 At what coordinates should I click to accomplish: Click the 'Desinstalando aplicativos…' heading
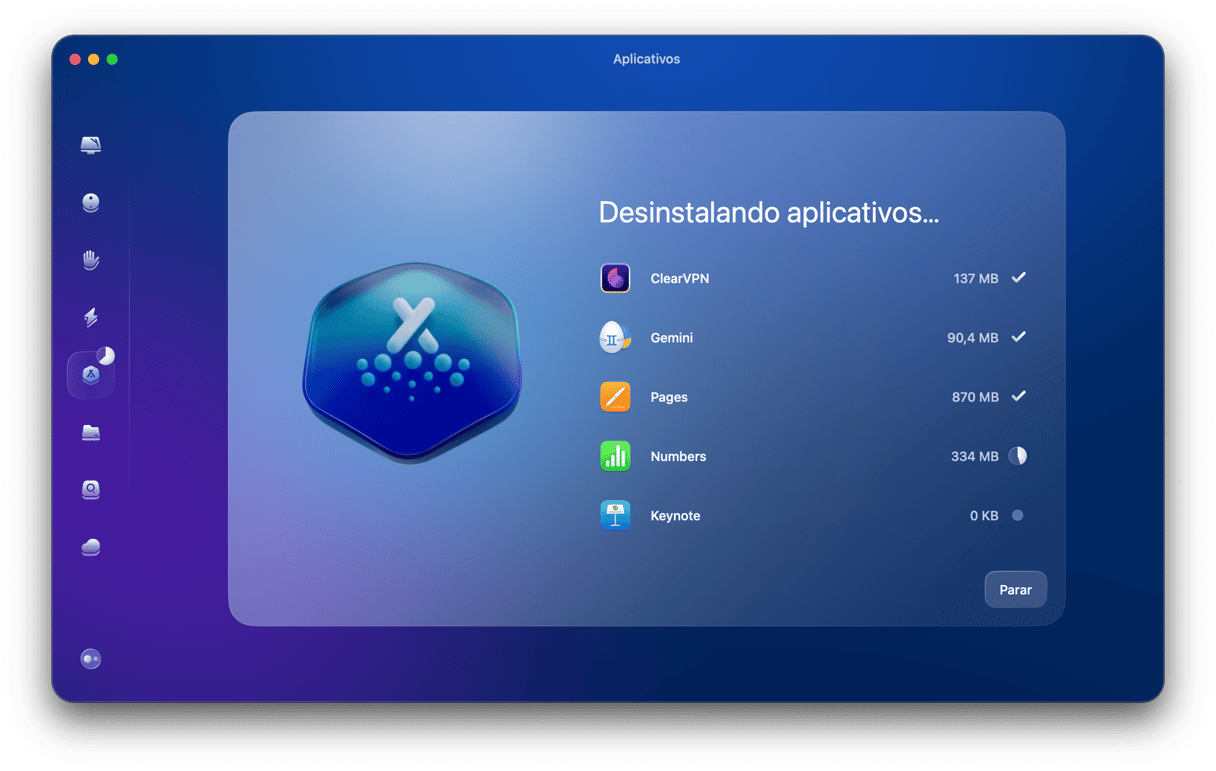click(768, 213)
